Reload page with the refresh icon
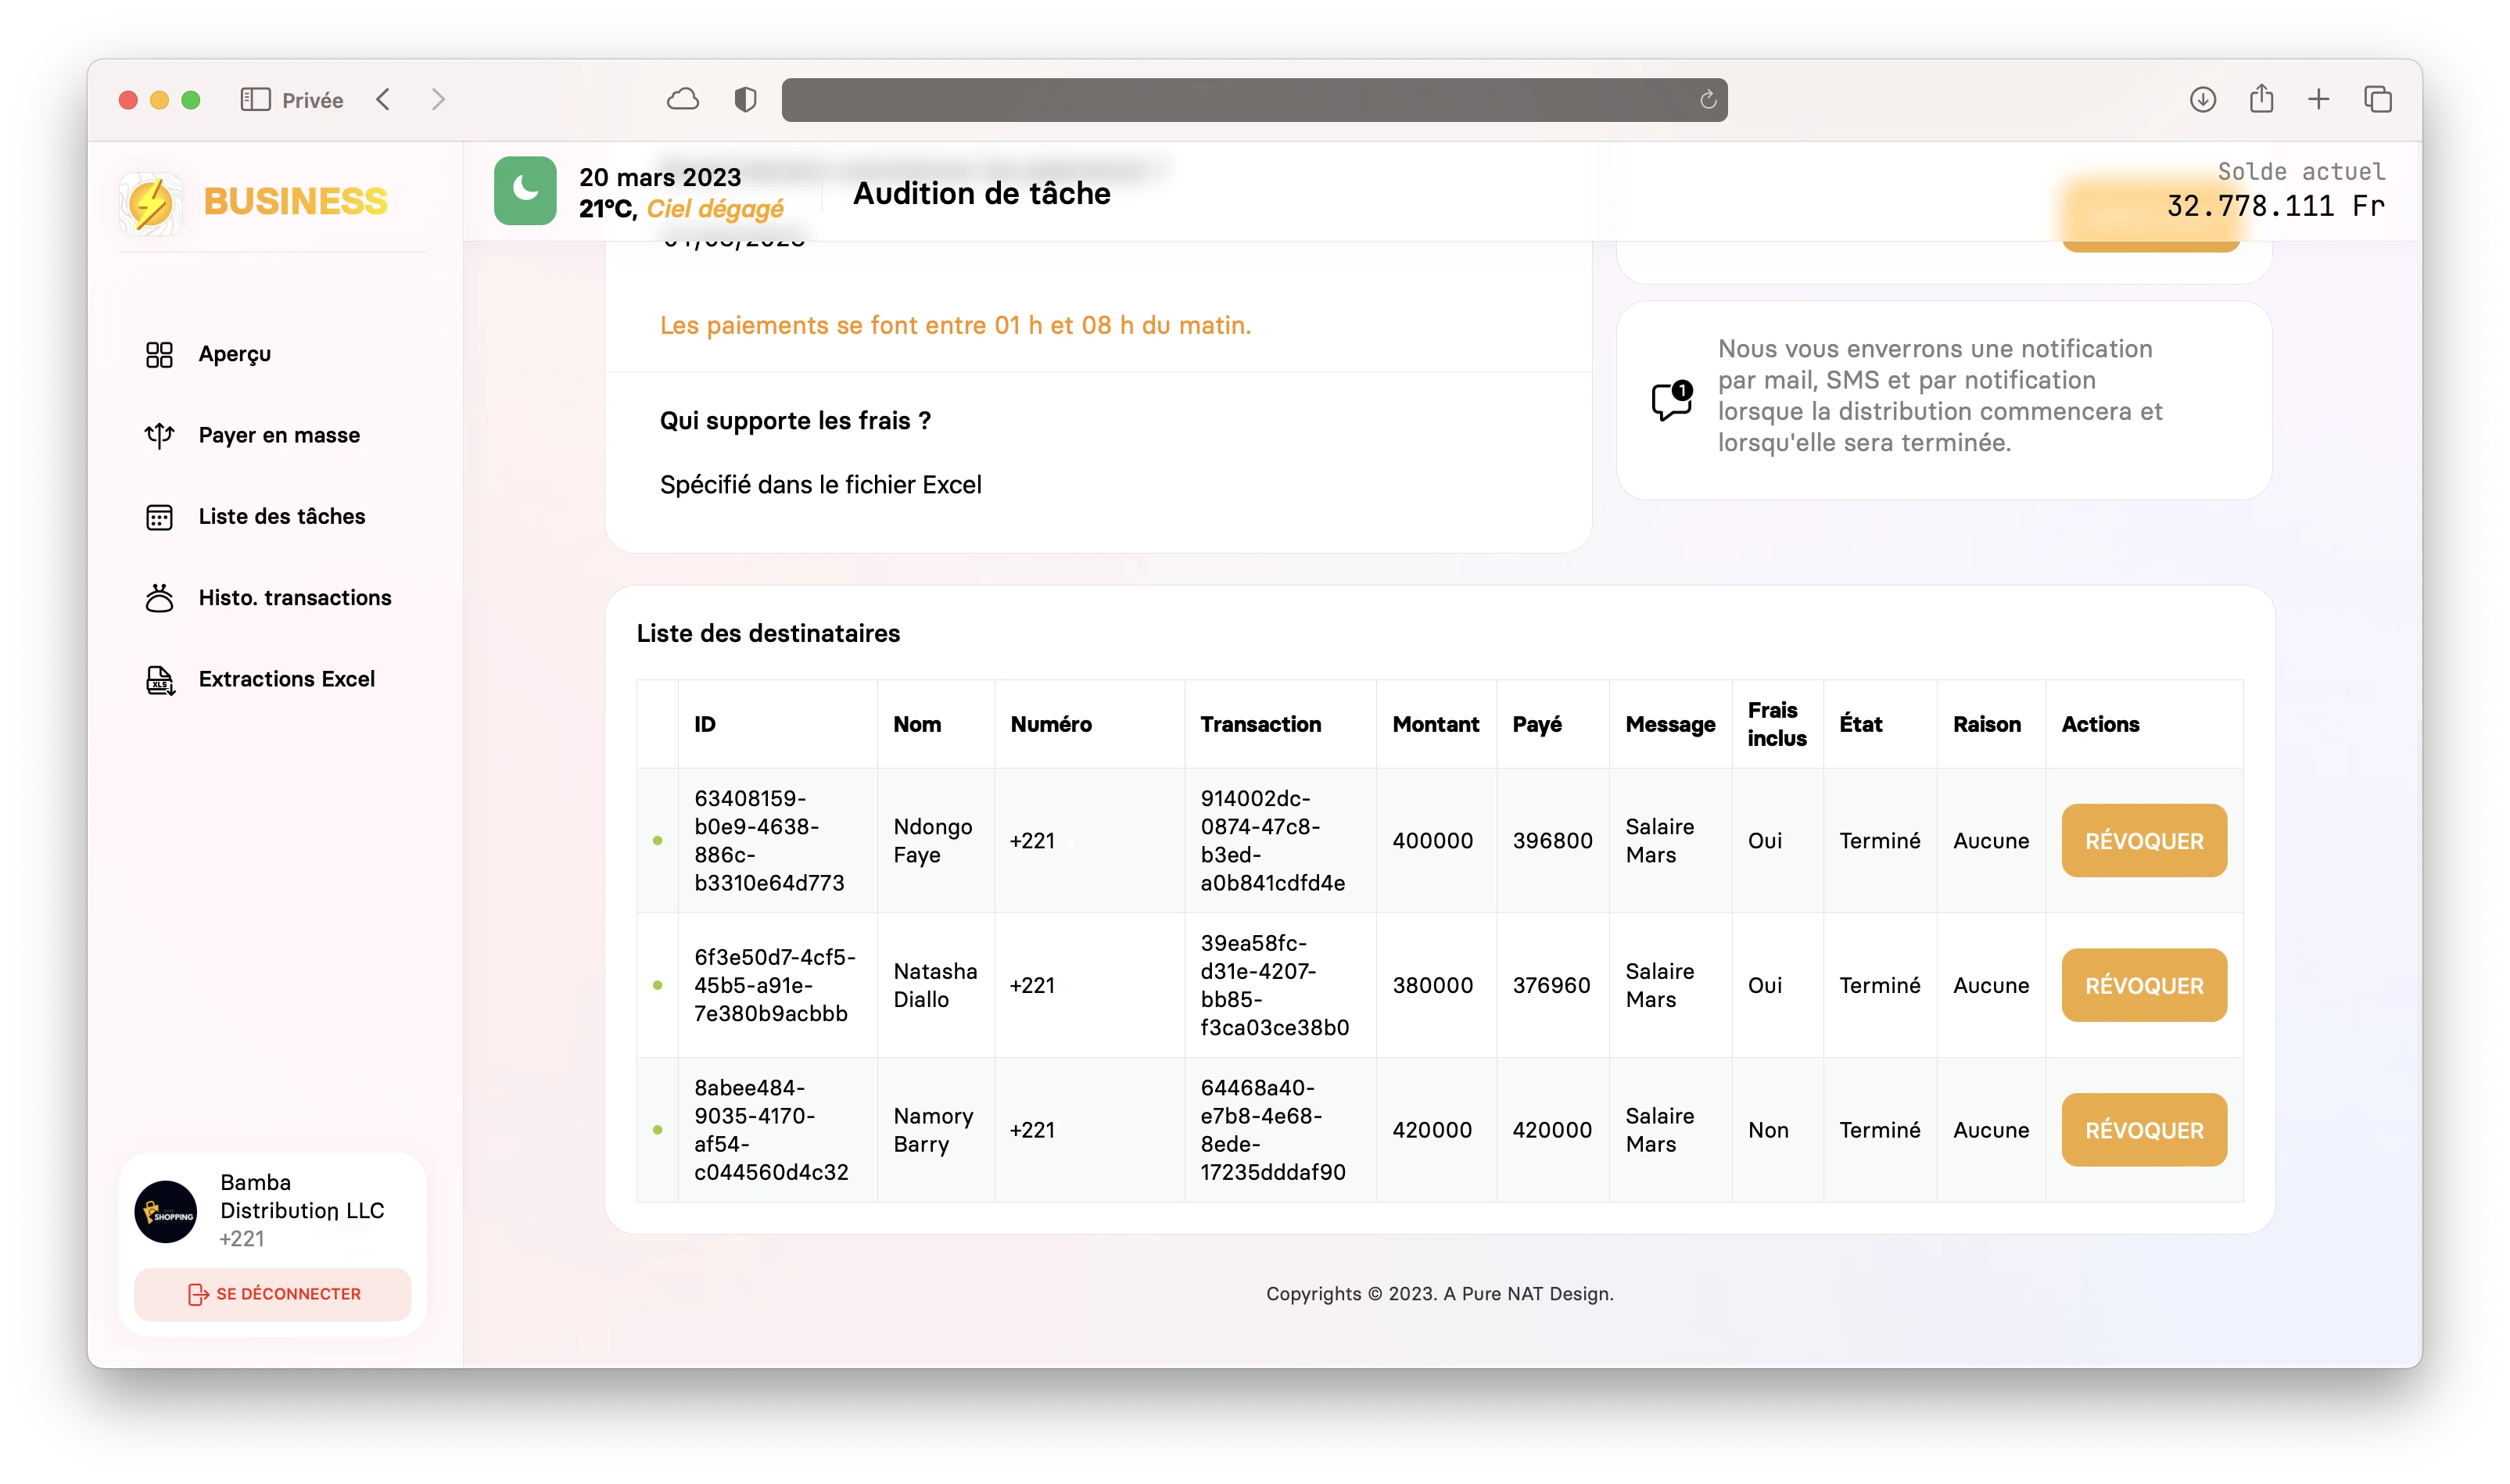The image size is (2510, 1484). click(1708, 99)
